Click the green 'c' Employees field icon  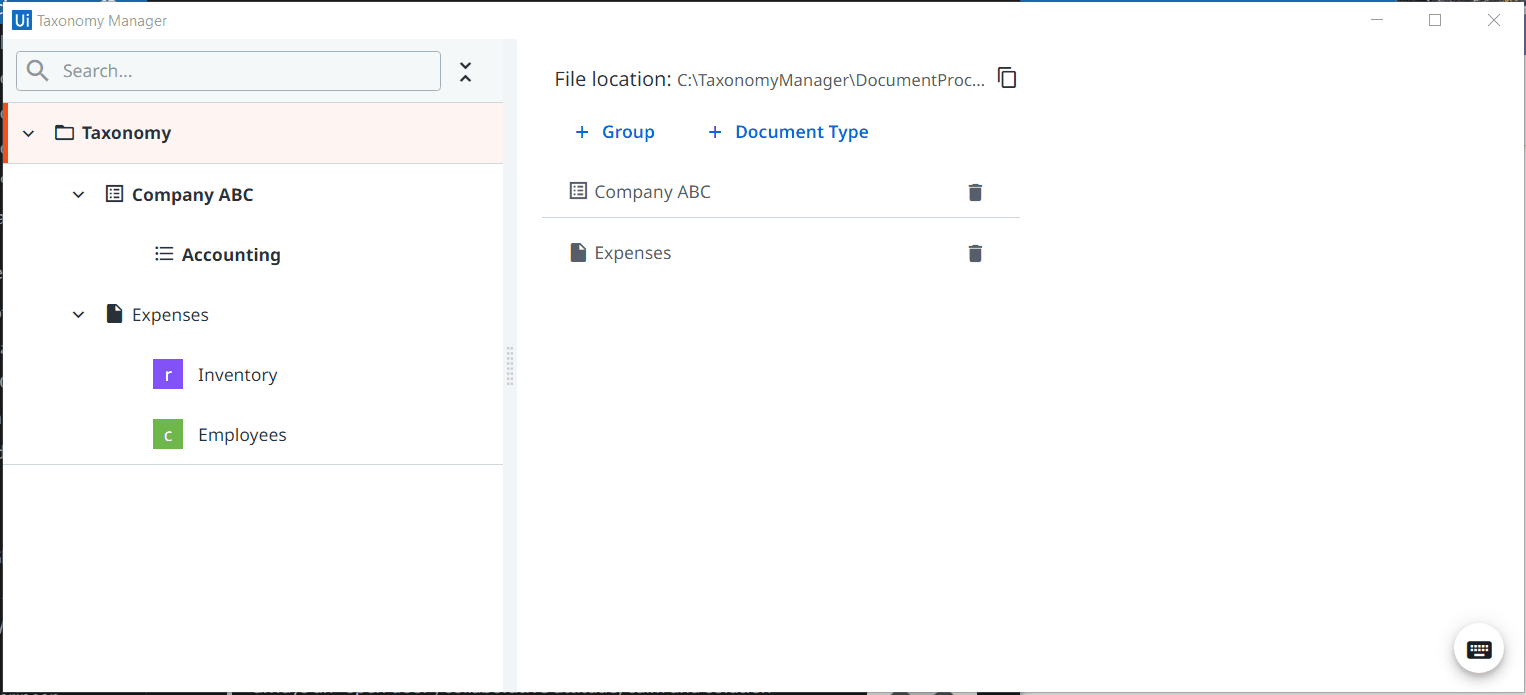(168, 435)
